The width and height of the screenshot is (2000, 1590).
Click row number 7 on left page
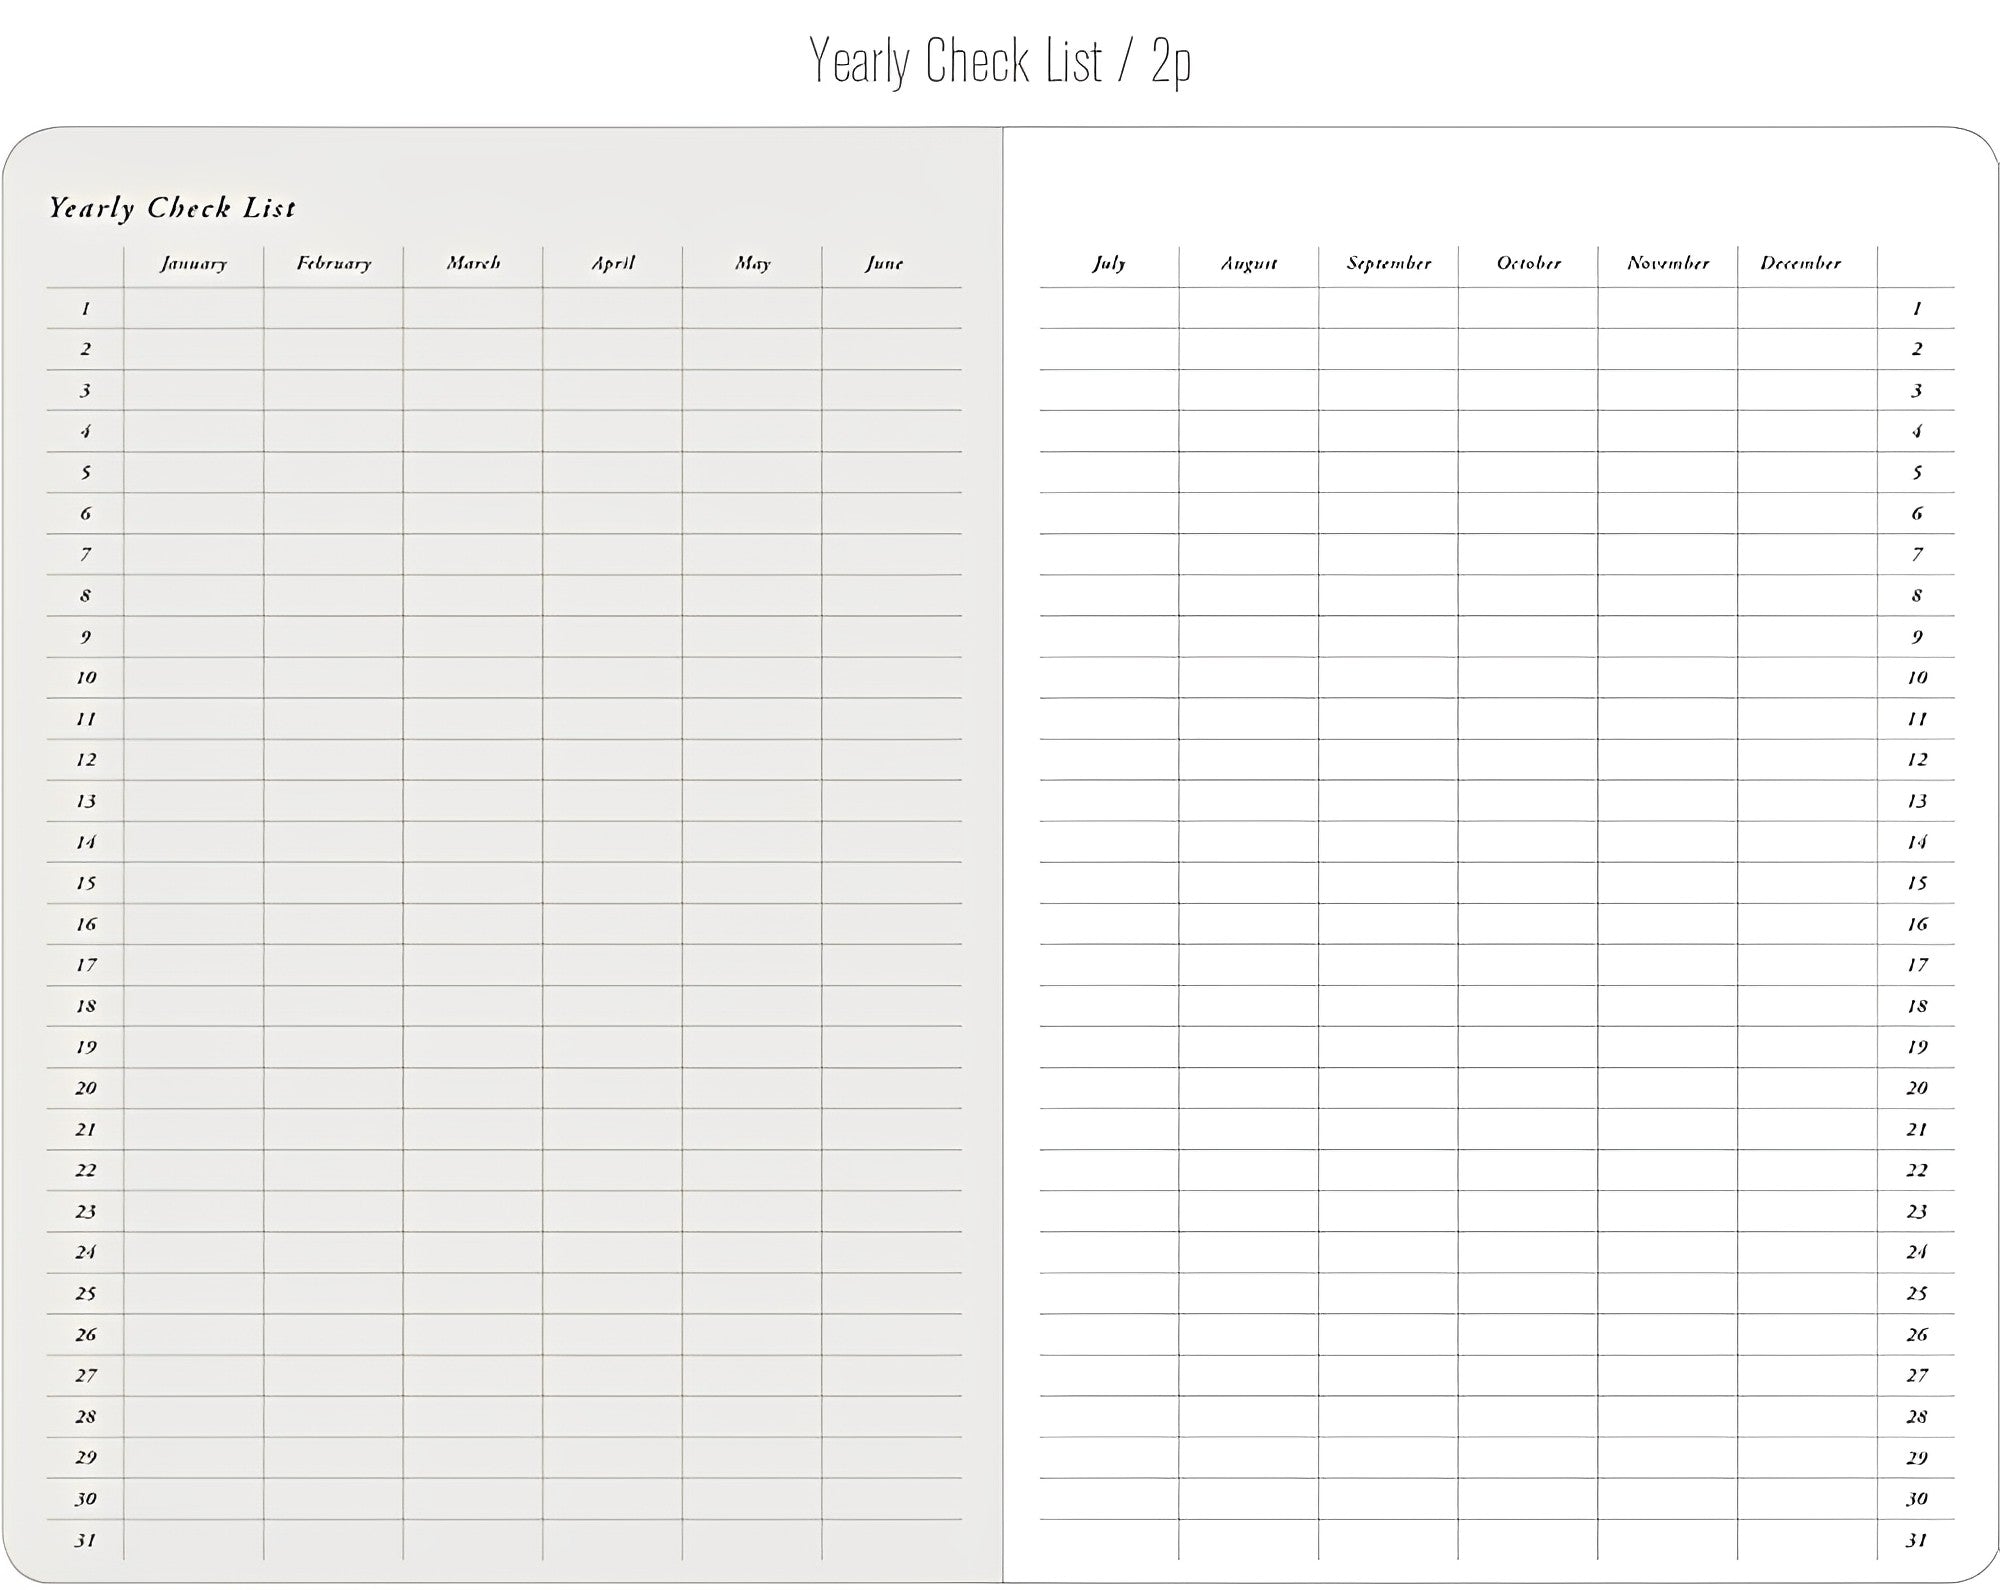[x=85, y=554]
